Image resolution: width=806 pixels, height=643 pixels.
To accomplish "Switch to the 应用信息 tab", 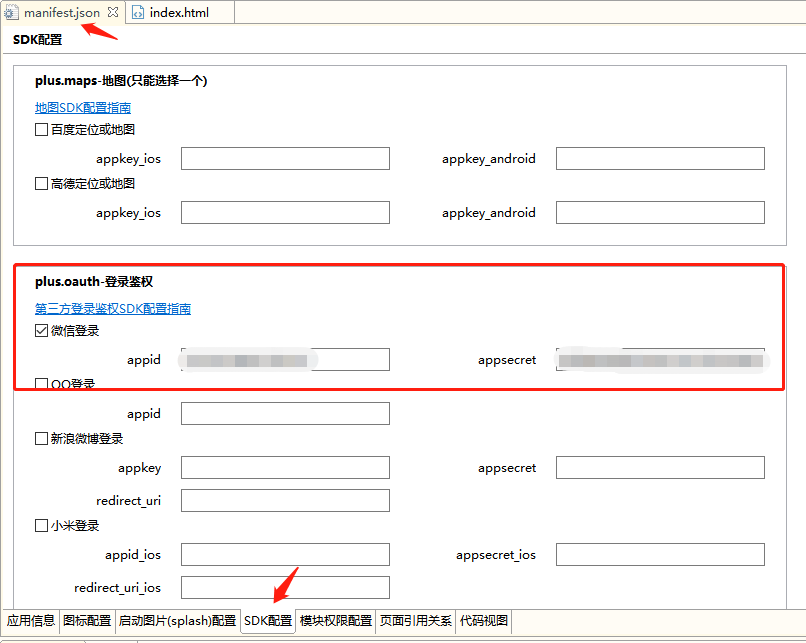I will (x=30, y=620).
